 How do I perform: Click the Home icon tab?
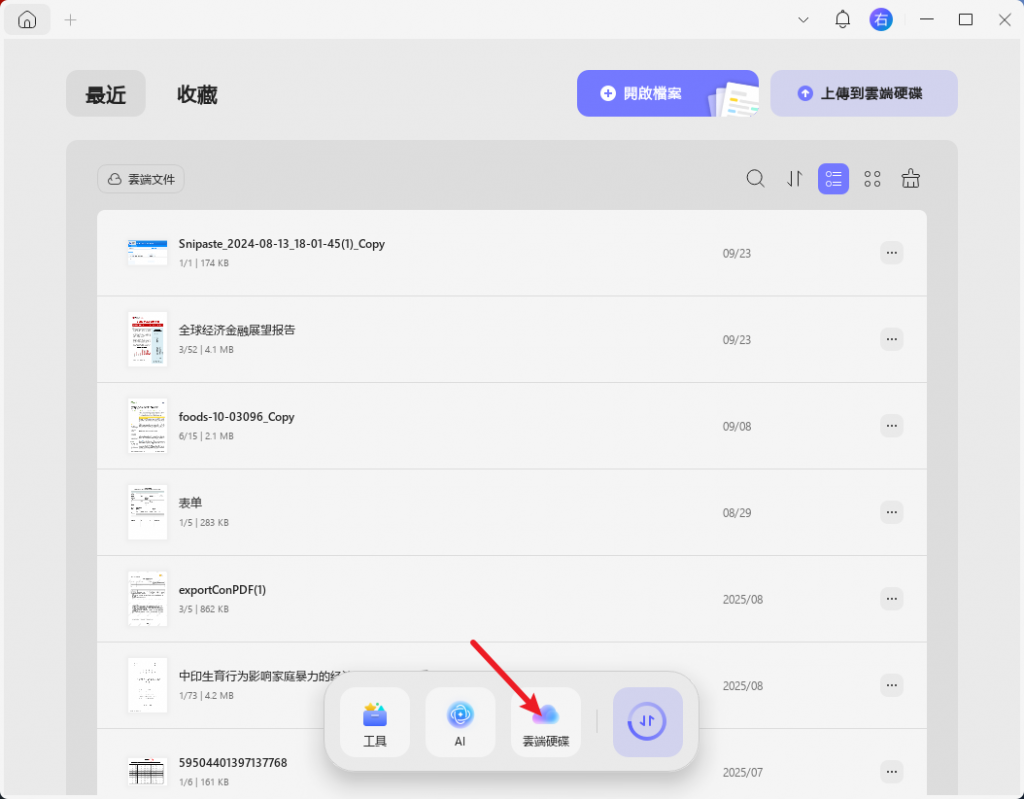(27, 20)
